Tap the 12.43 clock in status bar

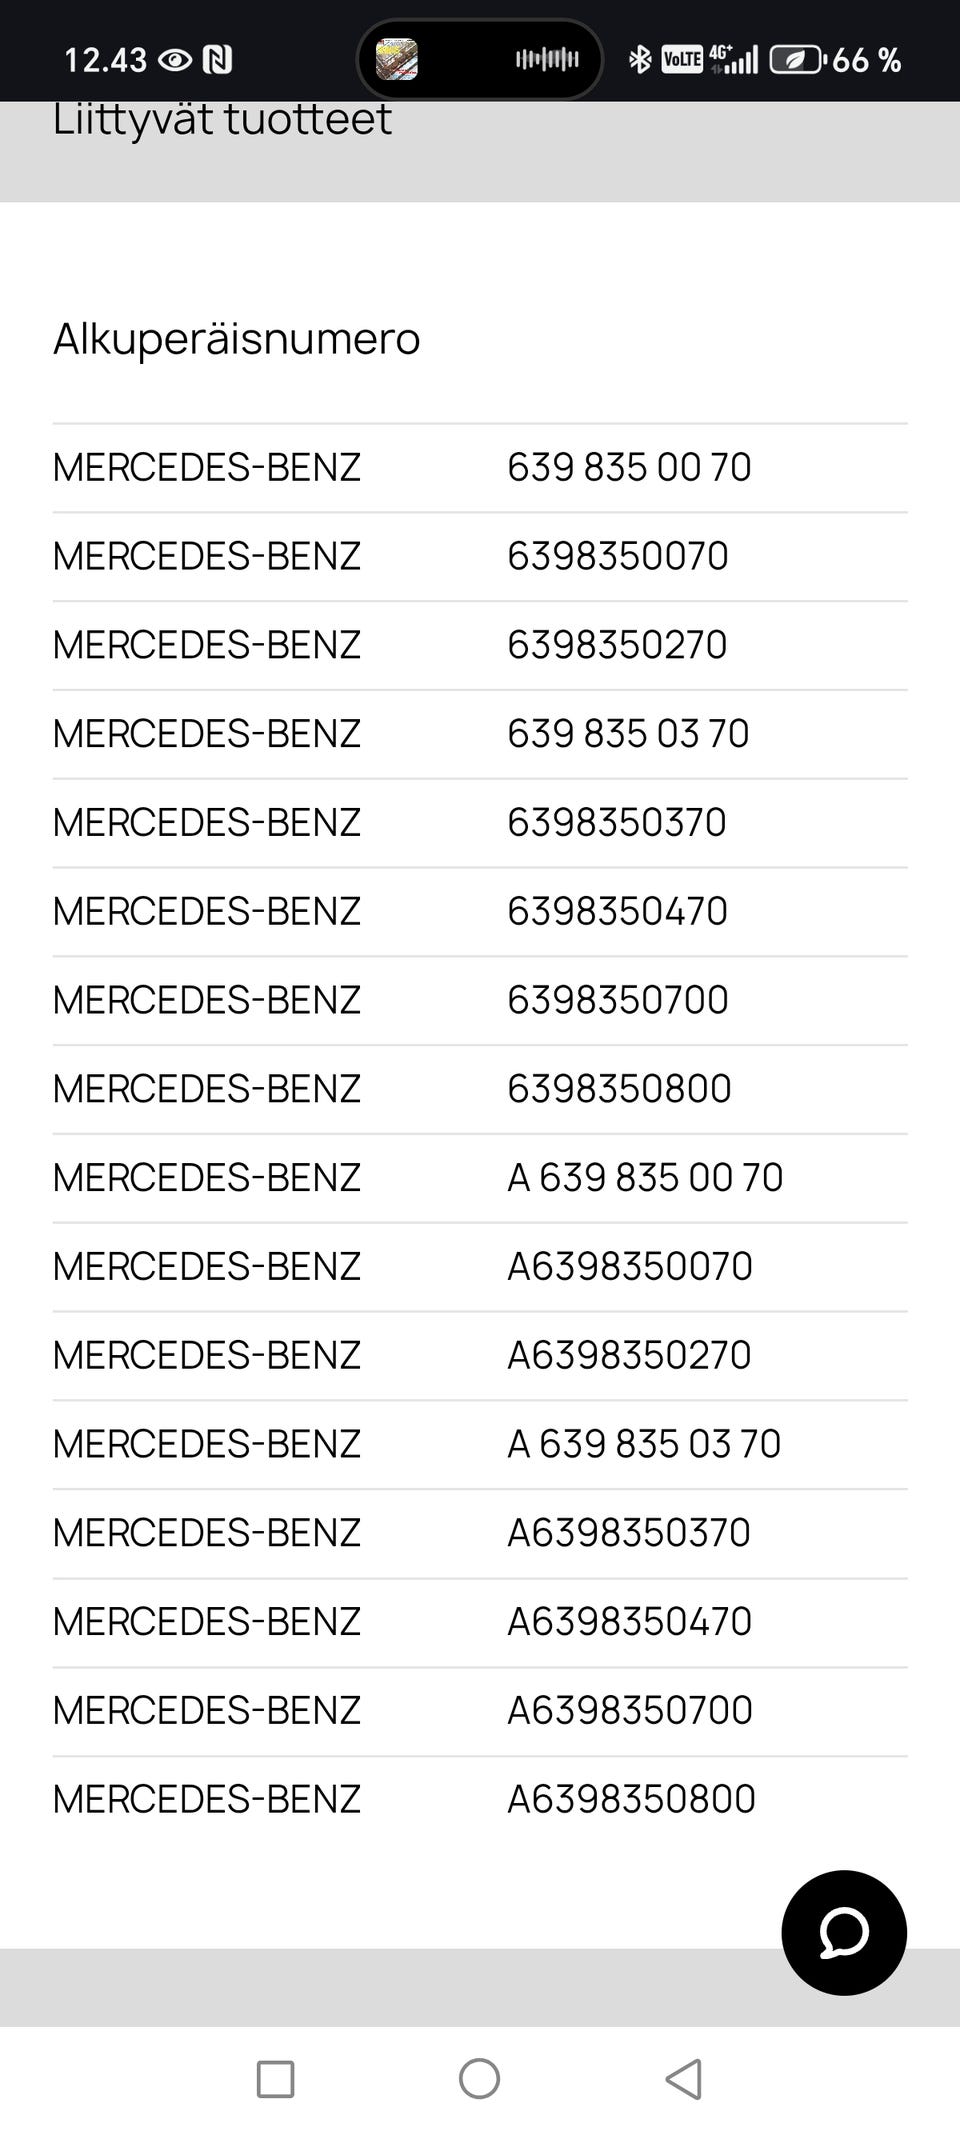click(x=105, y=60)
